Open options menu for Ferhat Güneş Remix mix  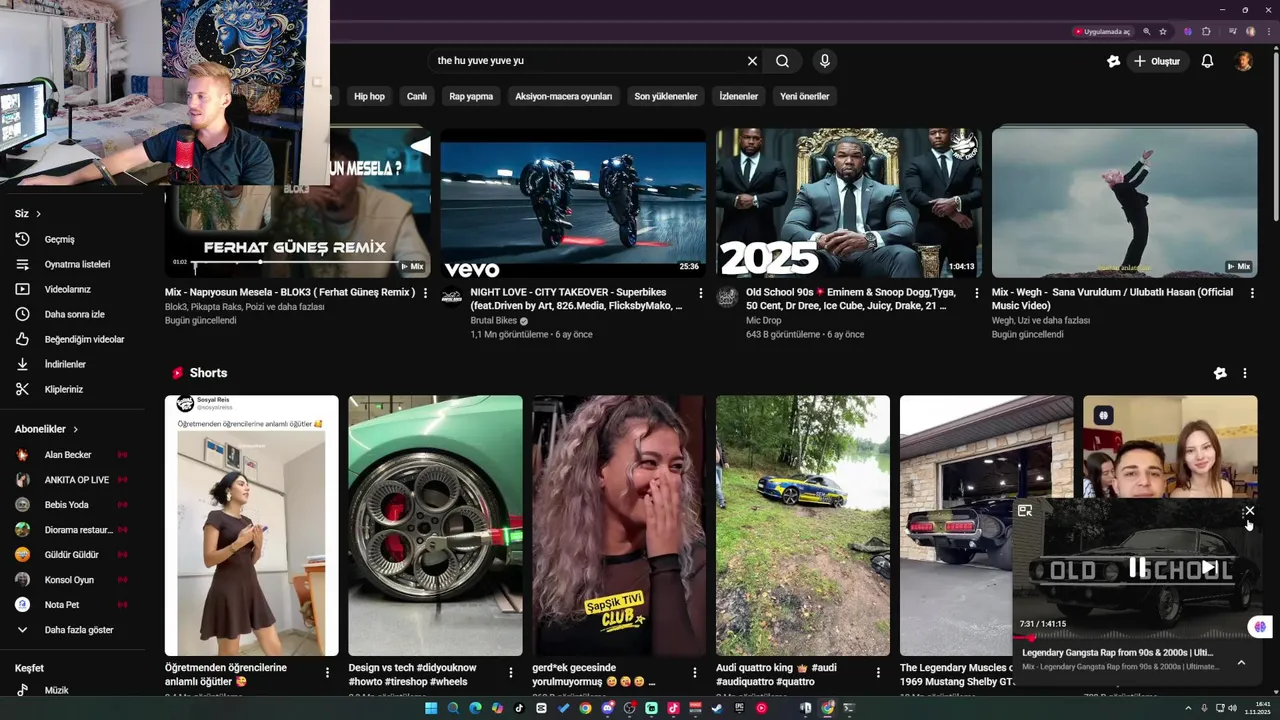(x=425, y=293)
